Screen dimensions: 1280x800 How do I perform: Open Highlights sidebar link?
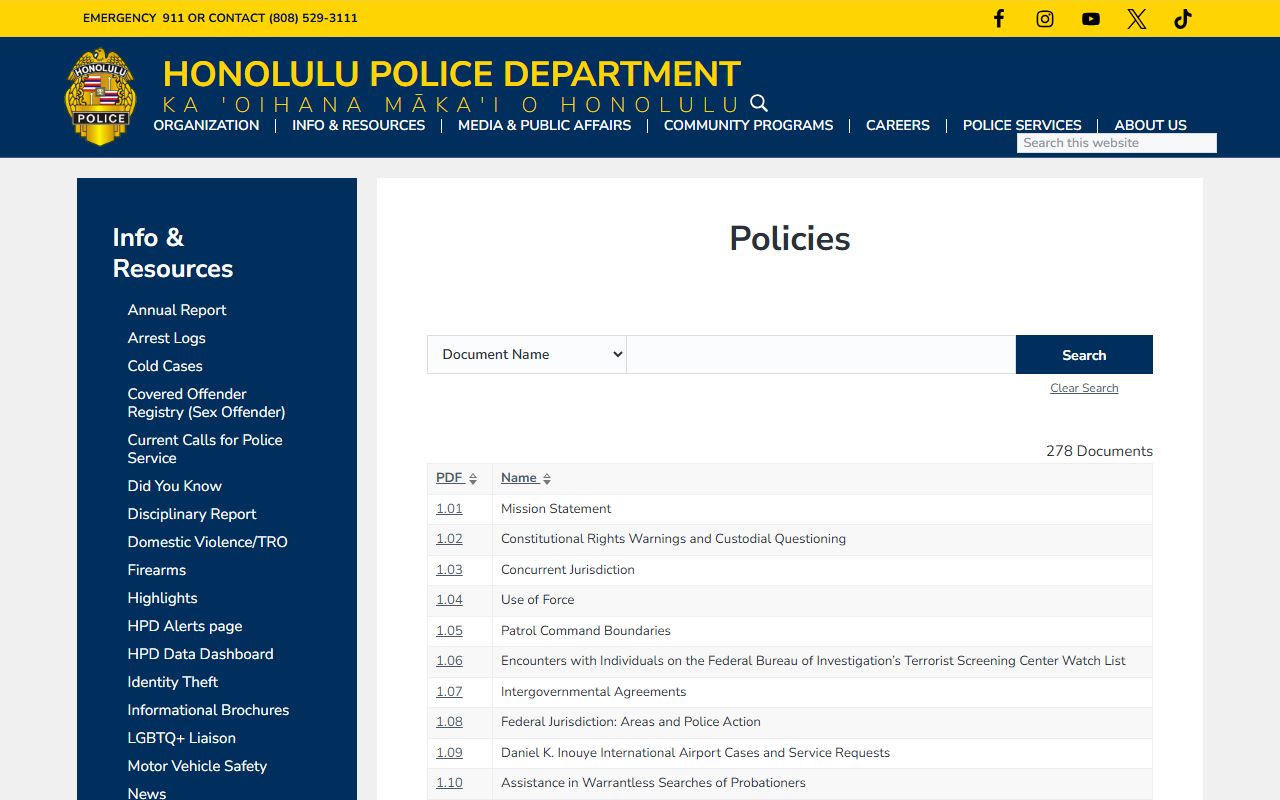tap(162, 598)
